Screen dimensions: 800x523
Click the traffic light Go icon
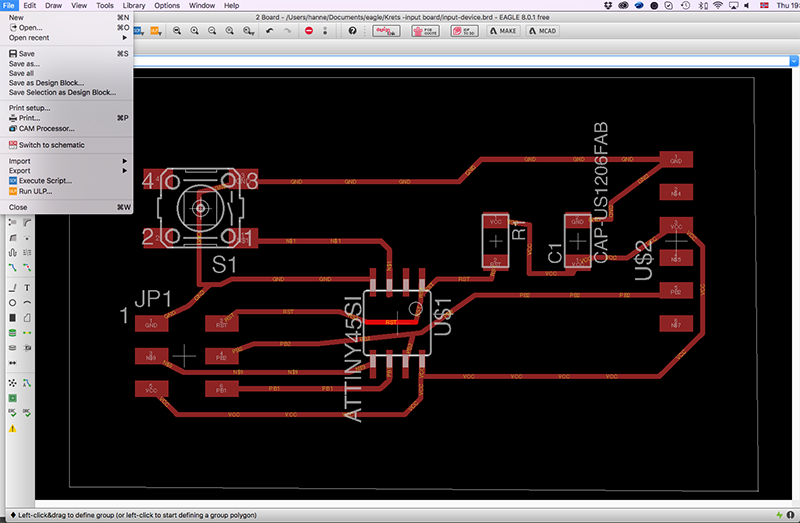click(325, 31)
